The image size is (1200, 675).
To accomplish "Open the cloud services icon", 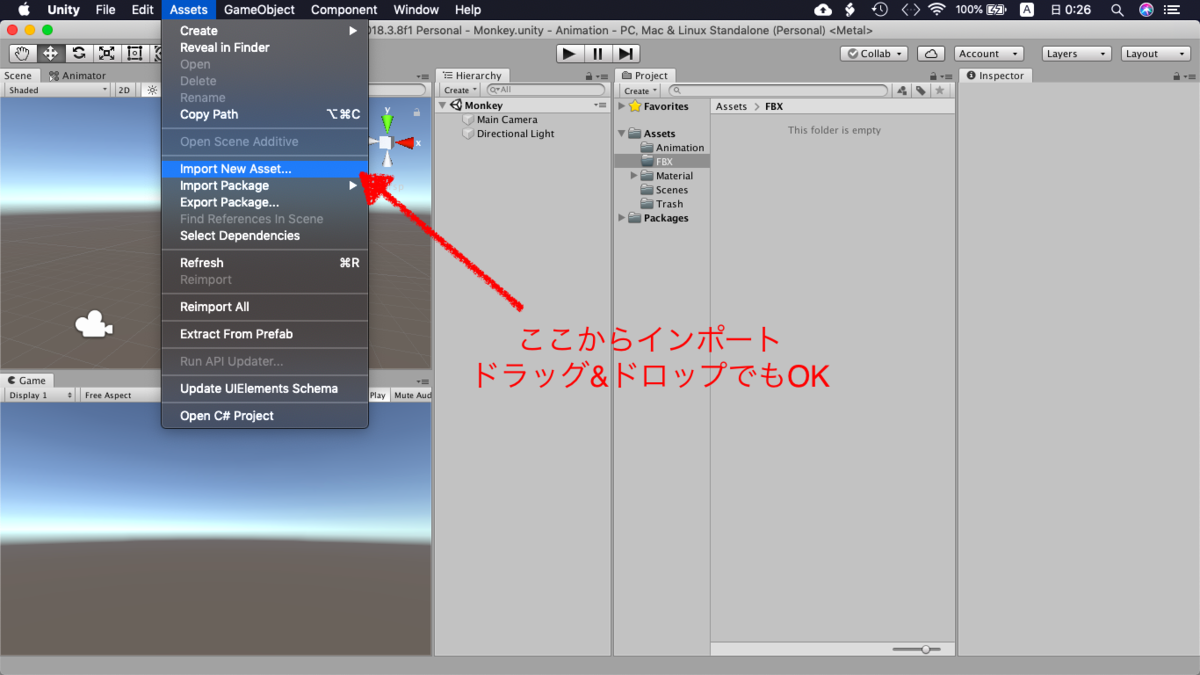I will click(931, 54).
